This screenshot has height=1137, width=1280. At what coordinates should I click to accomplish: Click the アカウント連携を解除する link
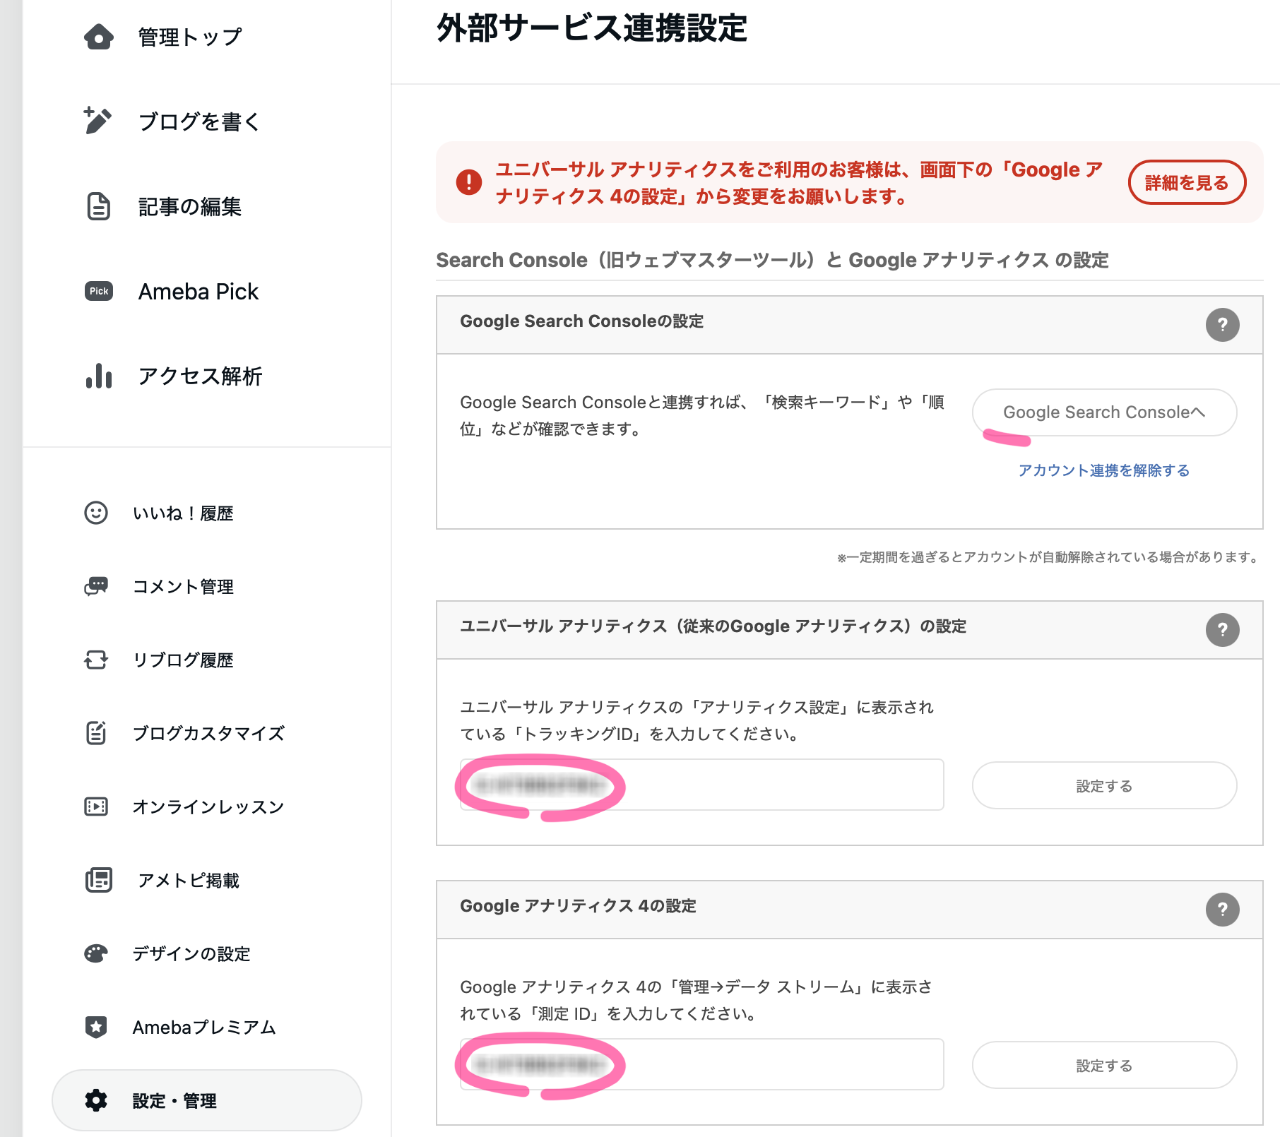click(1104, 470)
